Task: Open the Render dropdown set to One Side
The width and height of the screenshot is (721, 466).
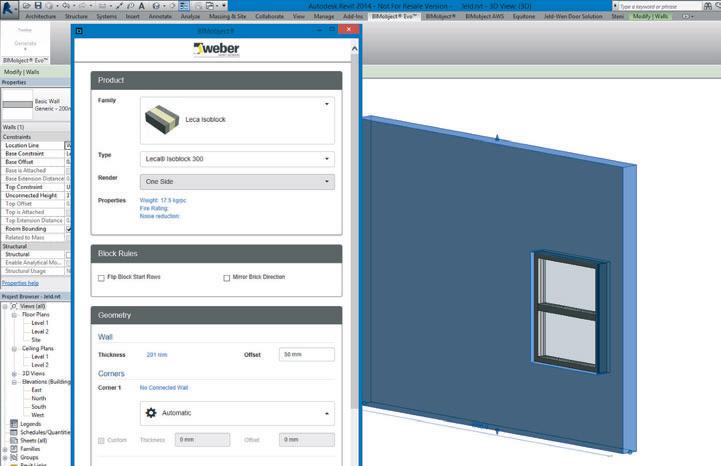Action: coord(237,182)
